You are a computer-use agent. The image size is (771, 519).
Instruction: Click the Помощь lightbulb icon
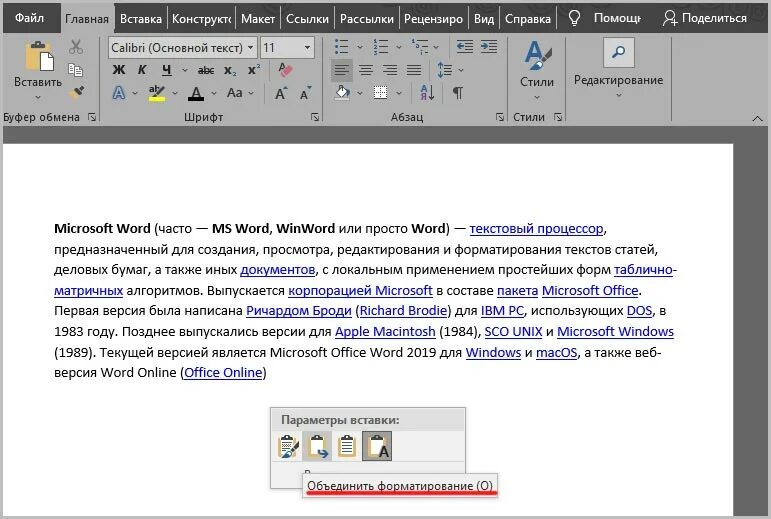click(x=574, y=18)
